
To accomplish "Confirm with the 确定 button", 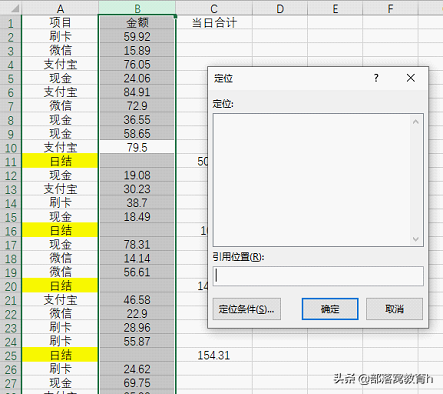I will point(330,309).
